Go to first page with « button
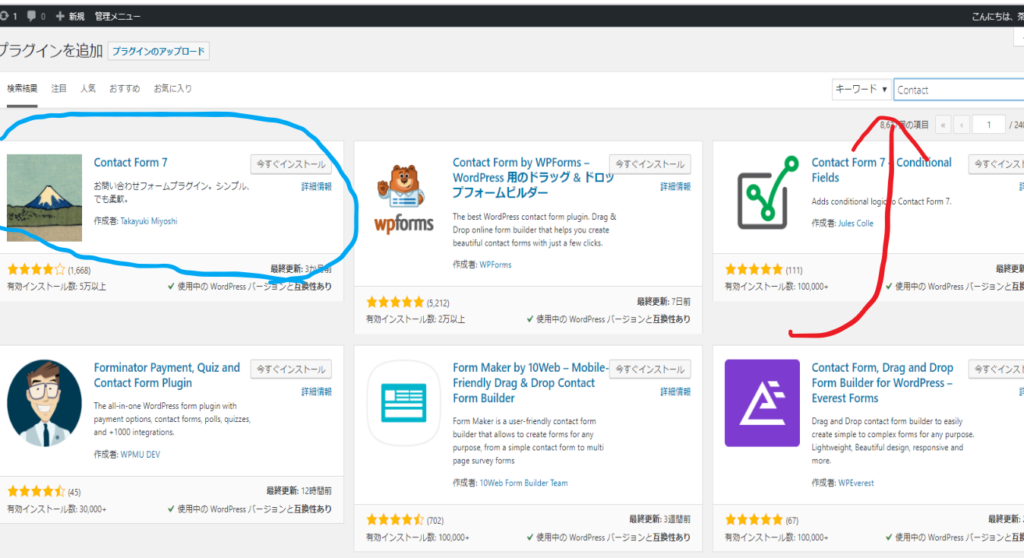 pos(943,124)
